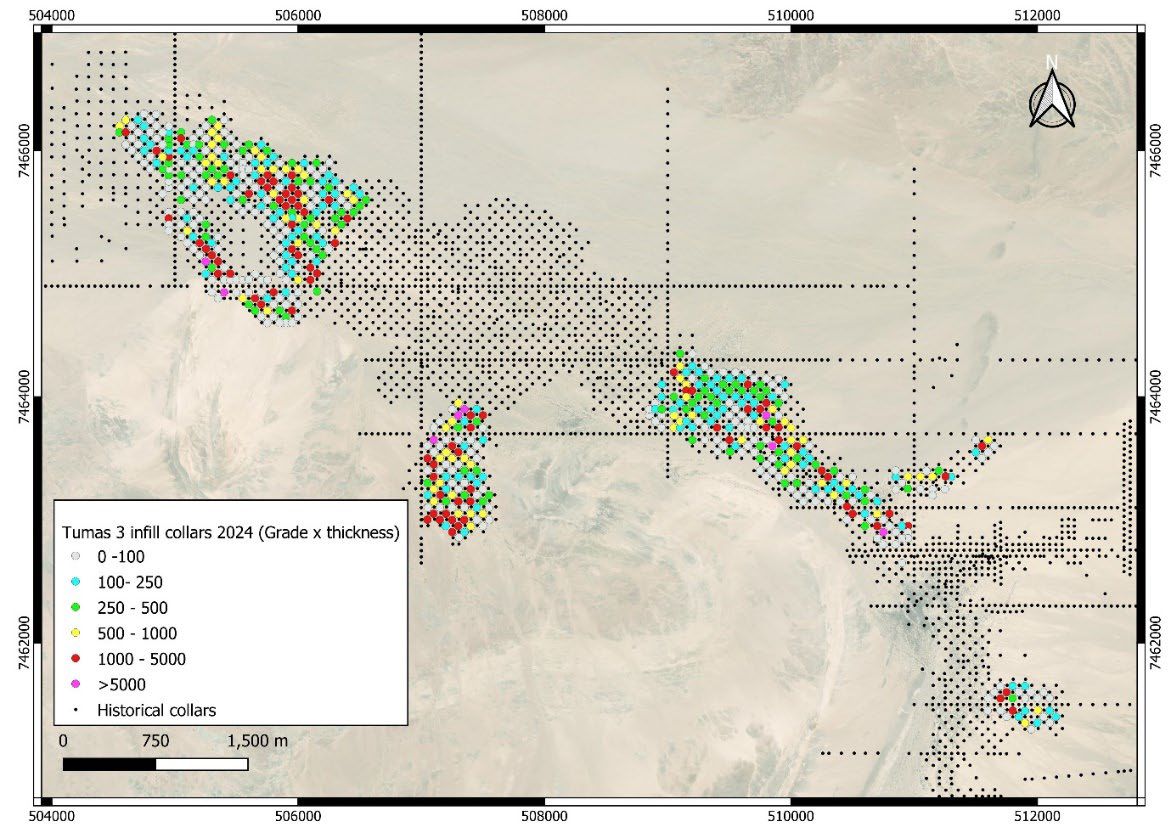Click the magenta >5000 legend dot
1172x827 pixels.
pos(76,685)
